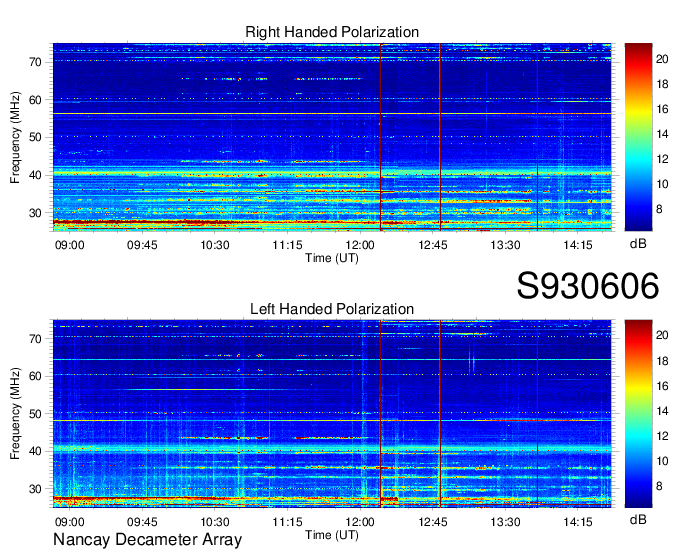The width and height of the screenshot is (680, 552).
Task: Click the Left Handed Polarization spectrogram image
Action: point(332,413)
